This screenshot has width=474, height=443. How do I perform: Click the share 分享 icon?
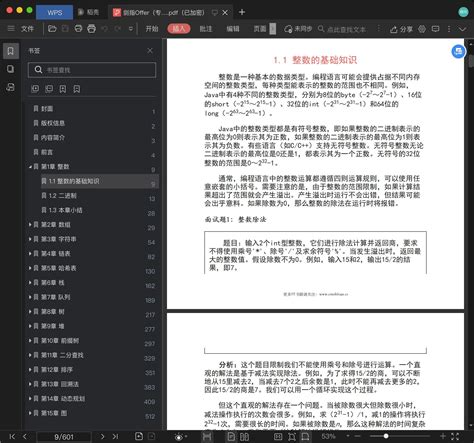(401, 29)
